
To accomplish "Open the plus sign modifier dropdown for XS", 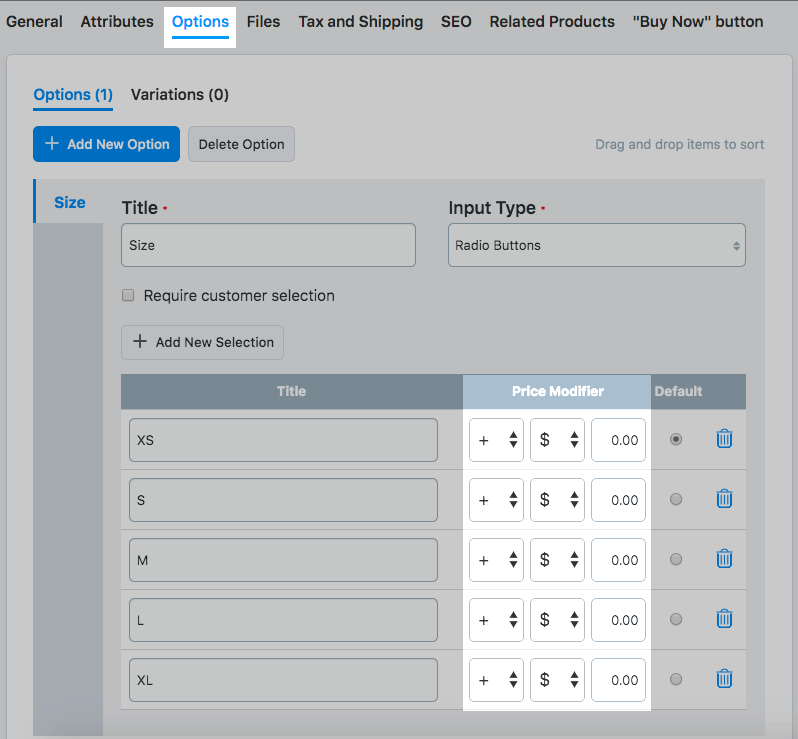I will click(x=496, y=440).
